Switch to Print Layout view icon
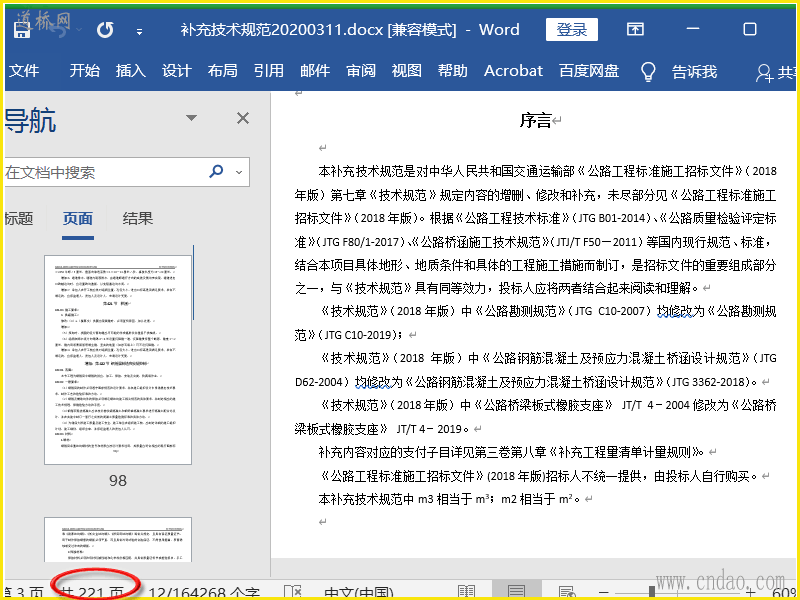The width and height of the screenshot is (800, 600). point(516,592)
